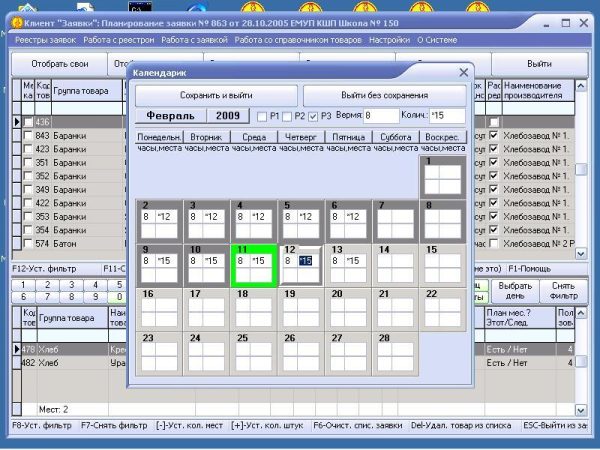Click the Отобрать свои button
The height and width of the screenshot is (450, 600).
tap(60, 64)
